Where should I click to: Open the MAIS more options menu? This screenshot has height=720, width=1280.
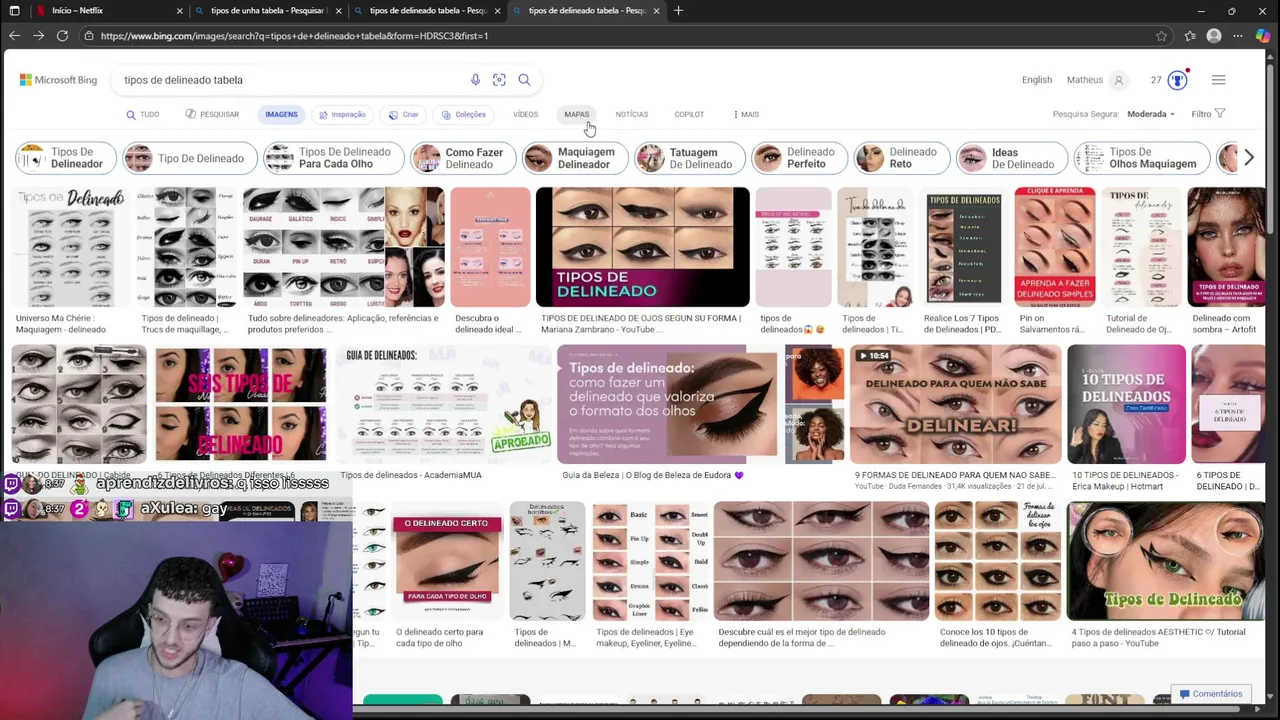click(746, 114)
